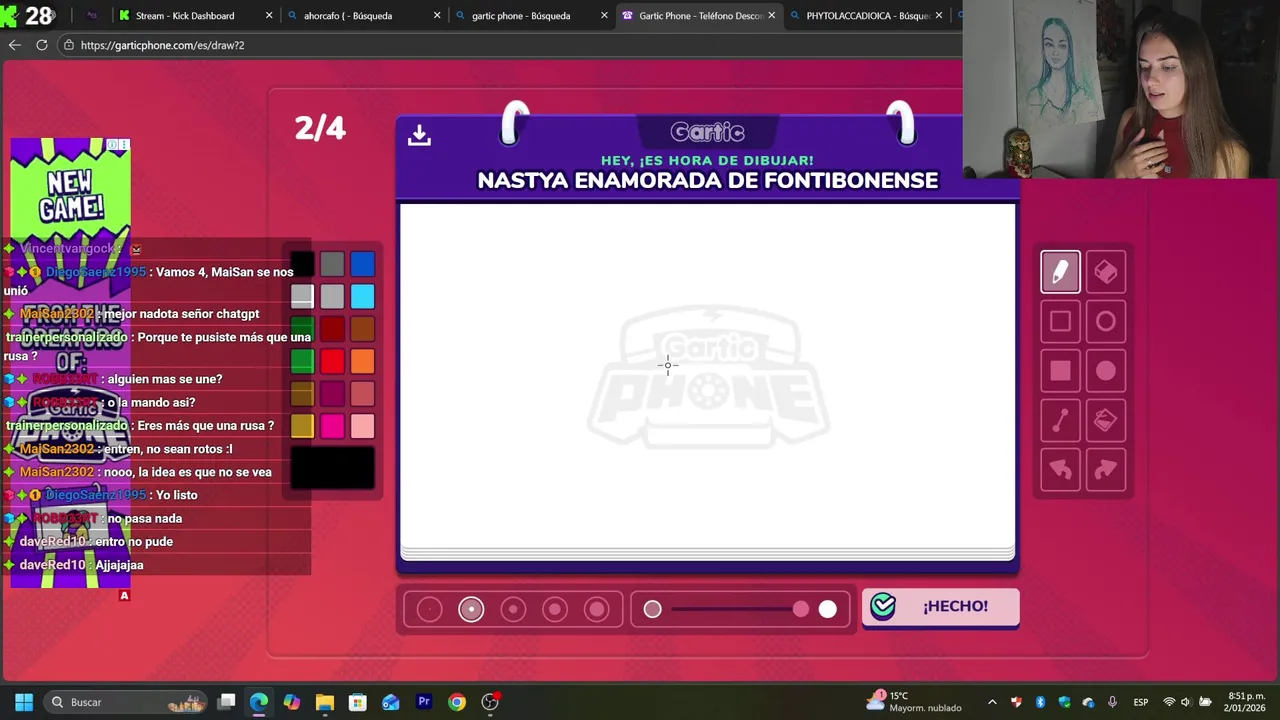Click the opacity slider handle
Viewport: 1280px width, 720px height.
pos(800,609)
